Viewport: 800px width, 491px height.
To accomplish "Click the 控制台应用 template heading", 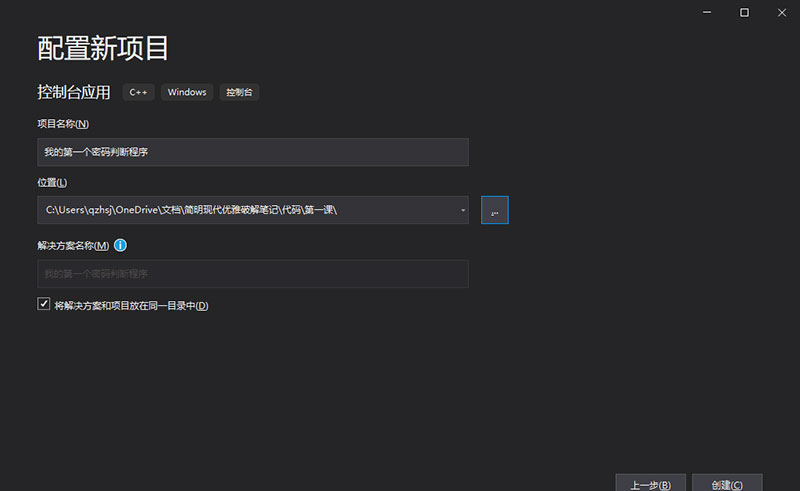I will 73,92.
